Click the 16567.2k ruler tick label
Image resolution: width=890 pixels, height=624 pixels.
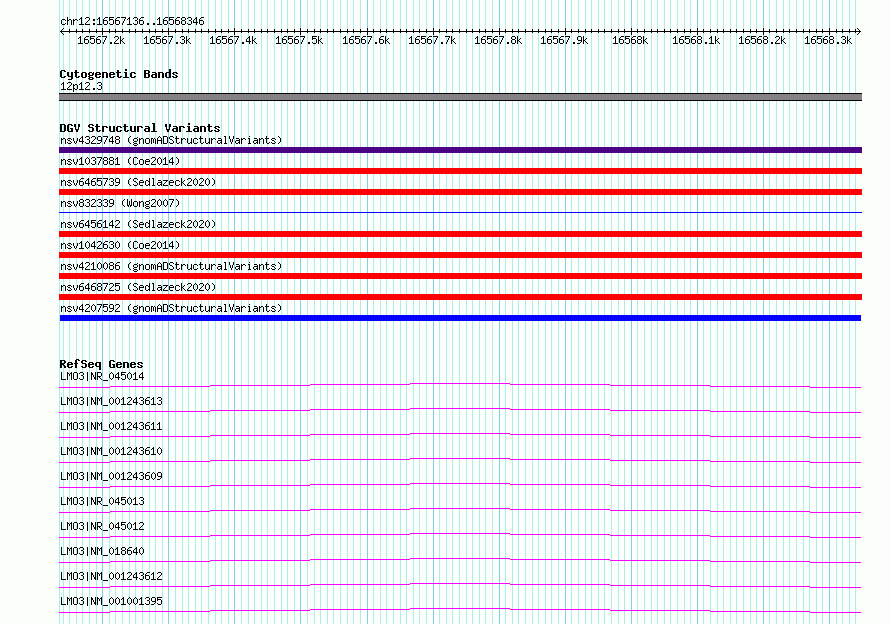click(101, 40)
